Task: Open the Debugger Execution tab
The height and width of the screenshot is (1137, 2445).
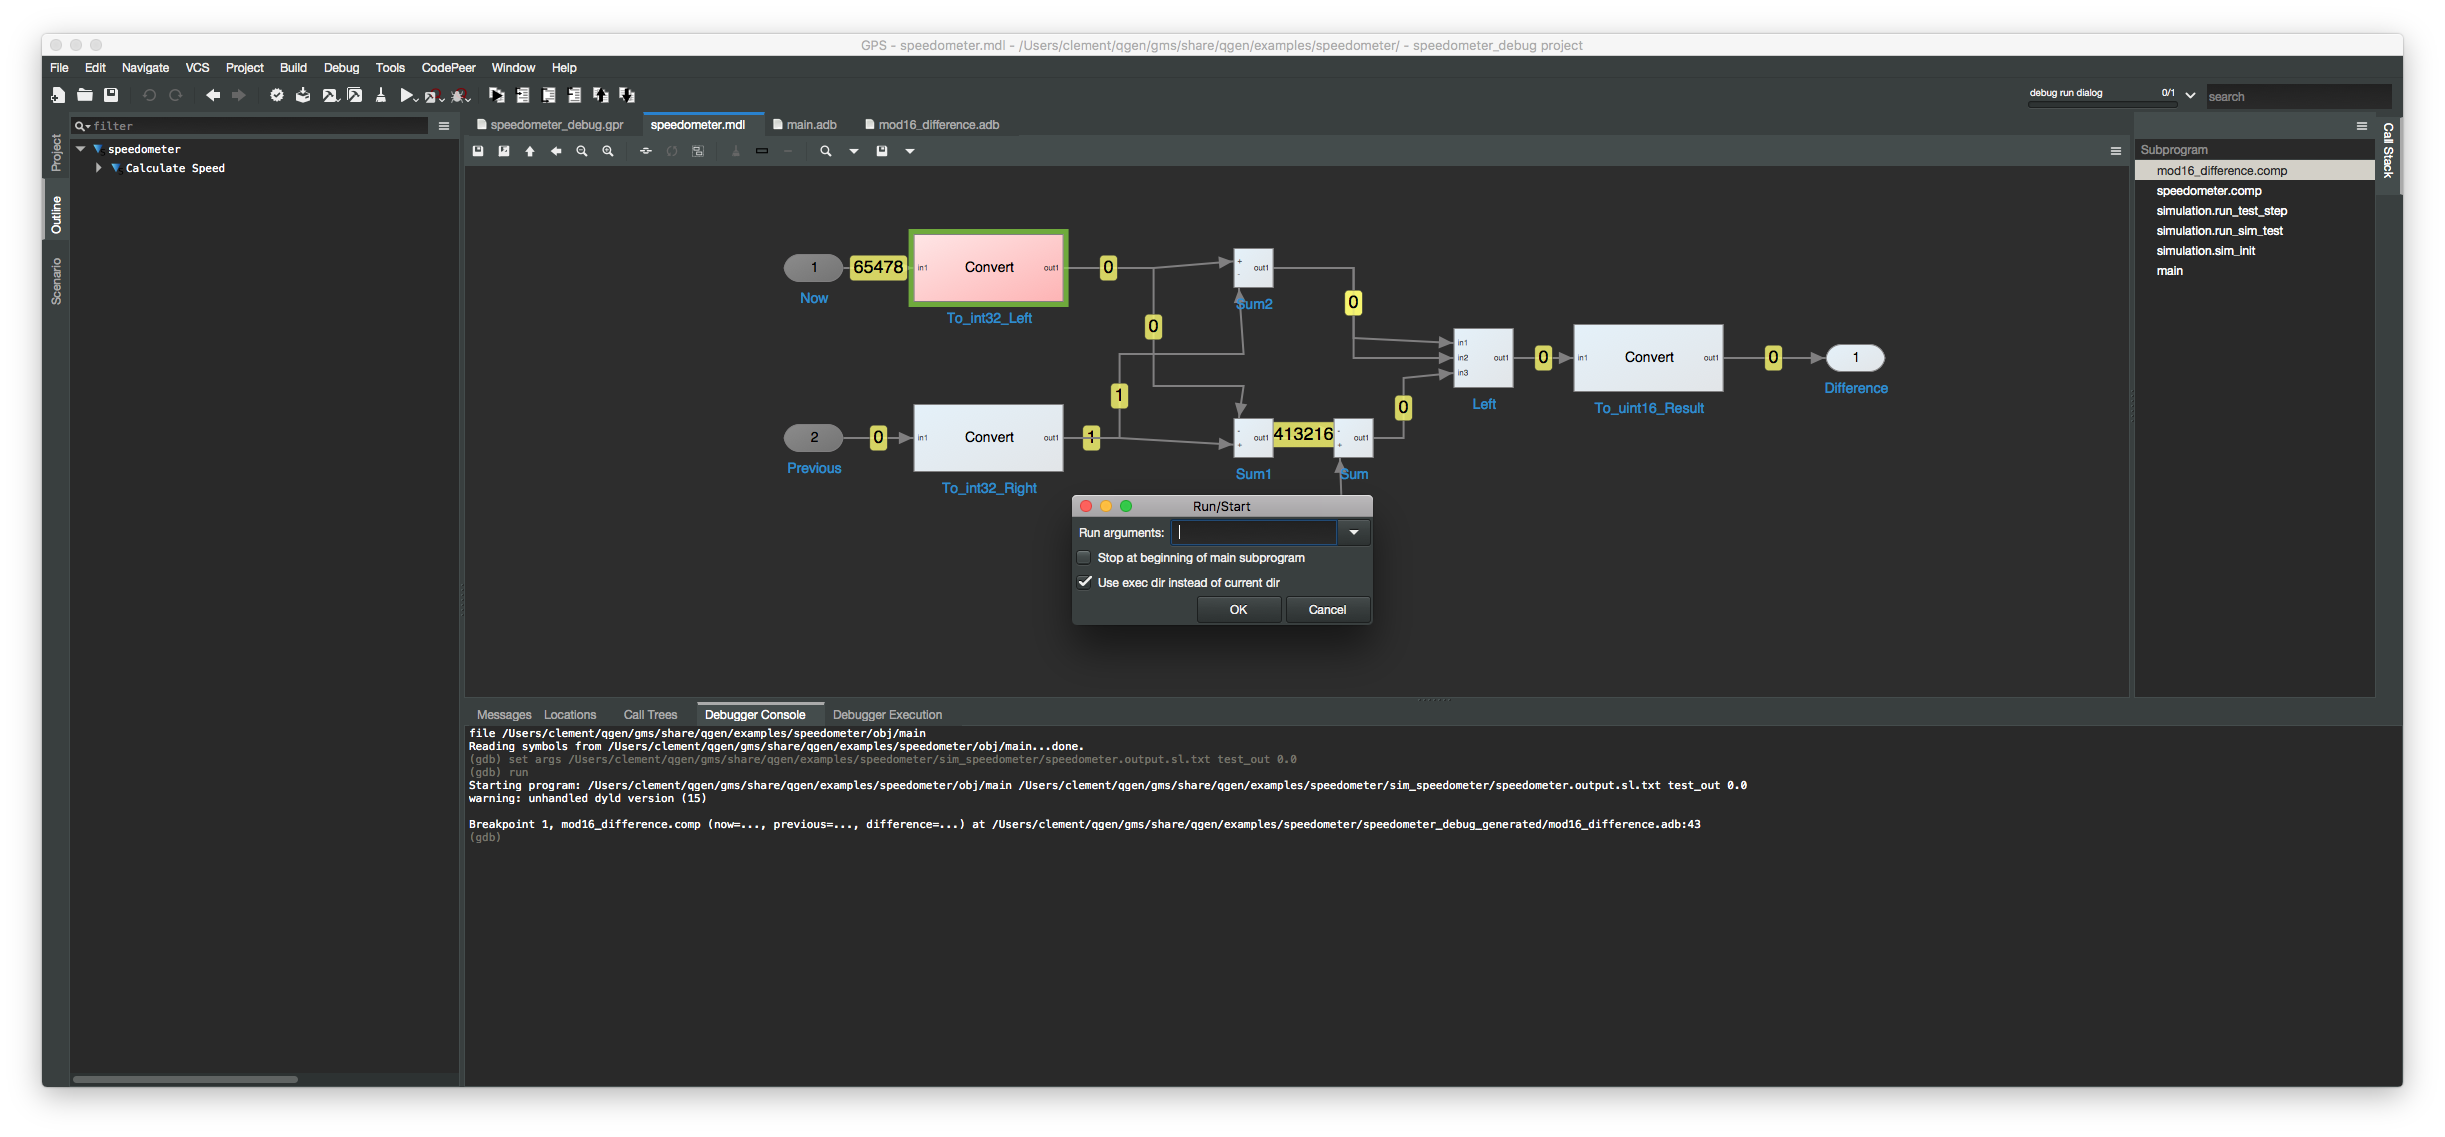Action: [x=887, y=715]
